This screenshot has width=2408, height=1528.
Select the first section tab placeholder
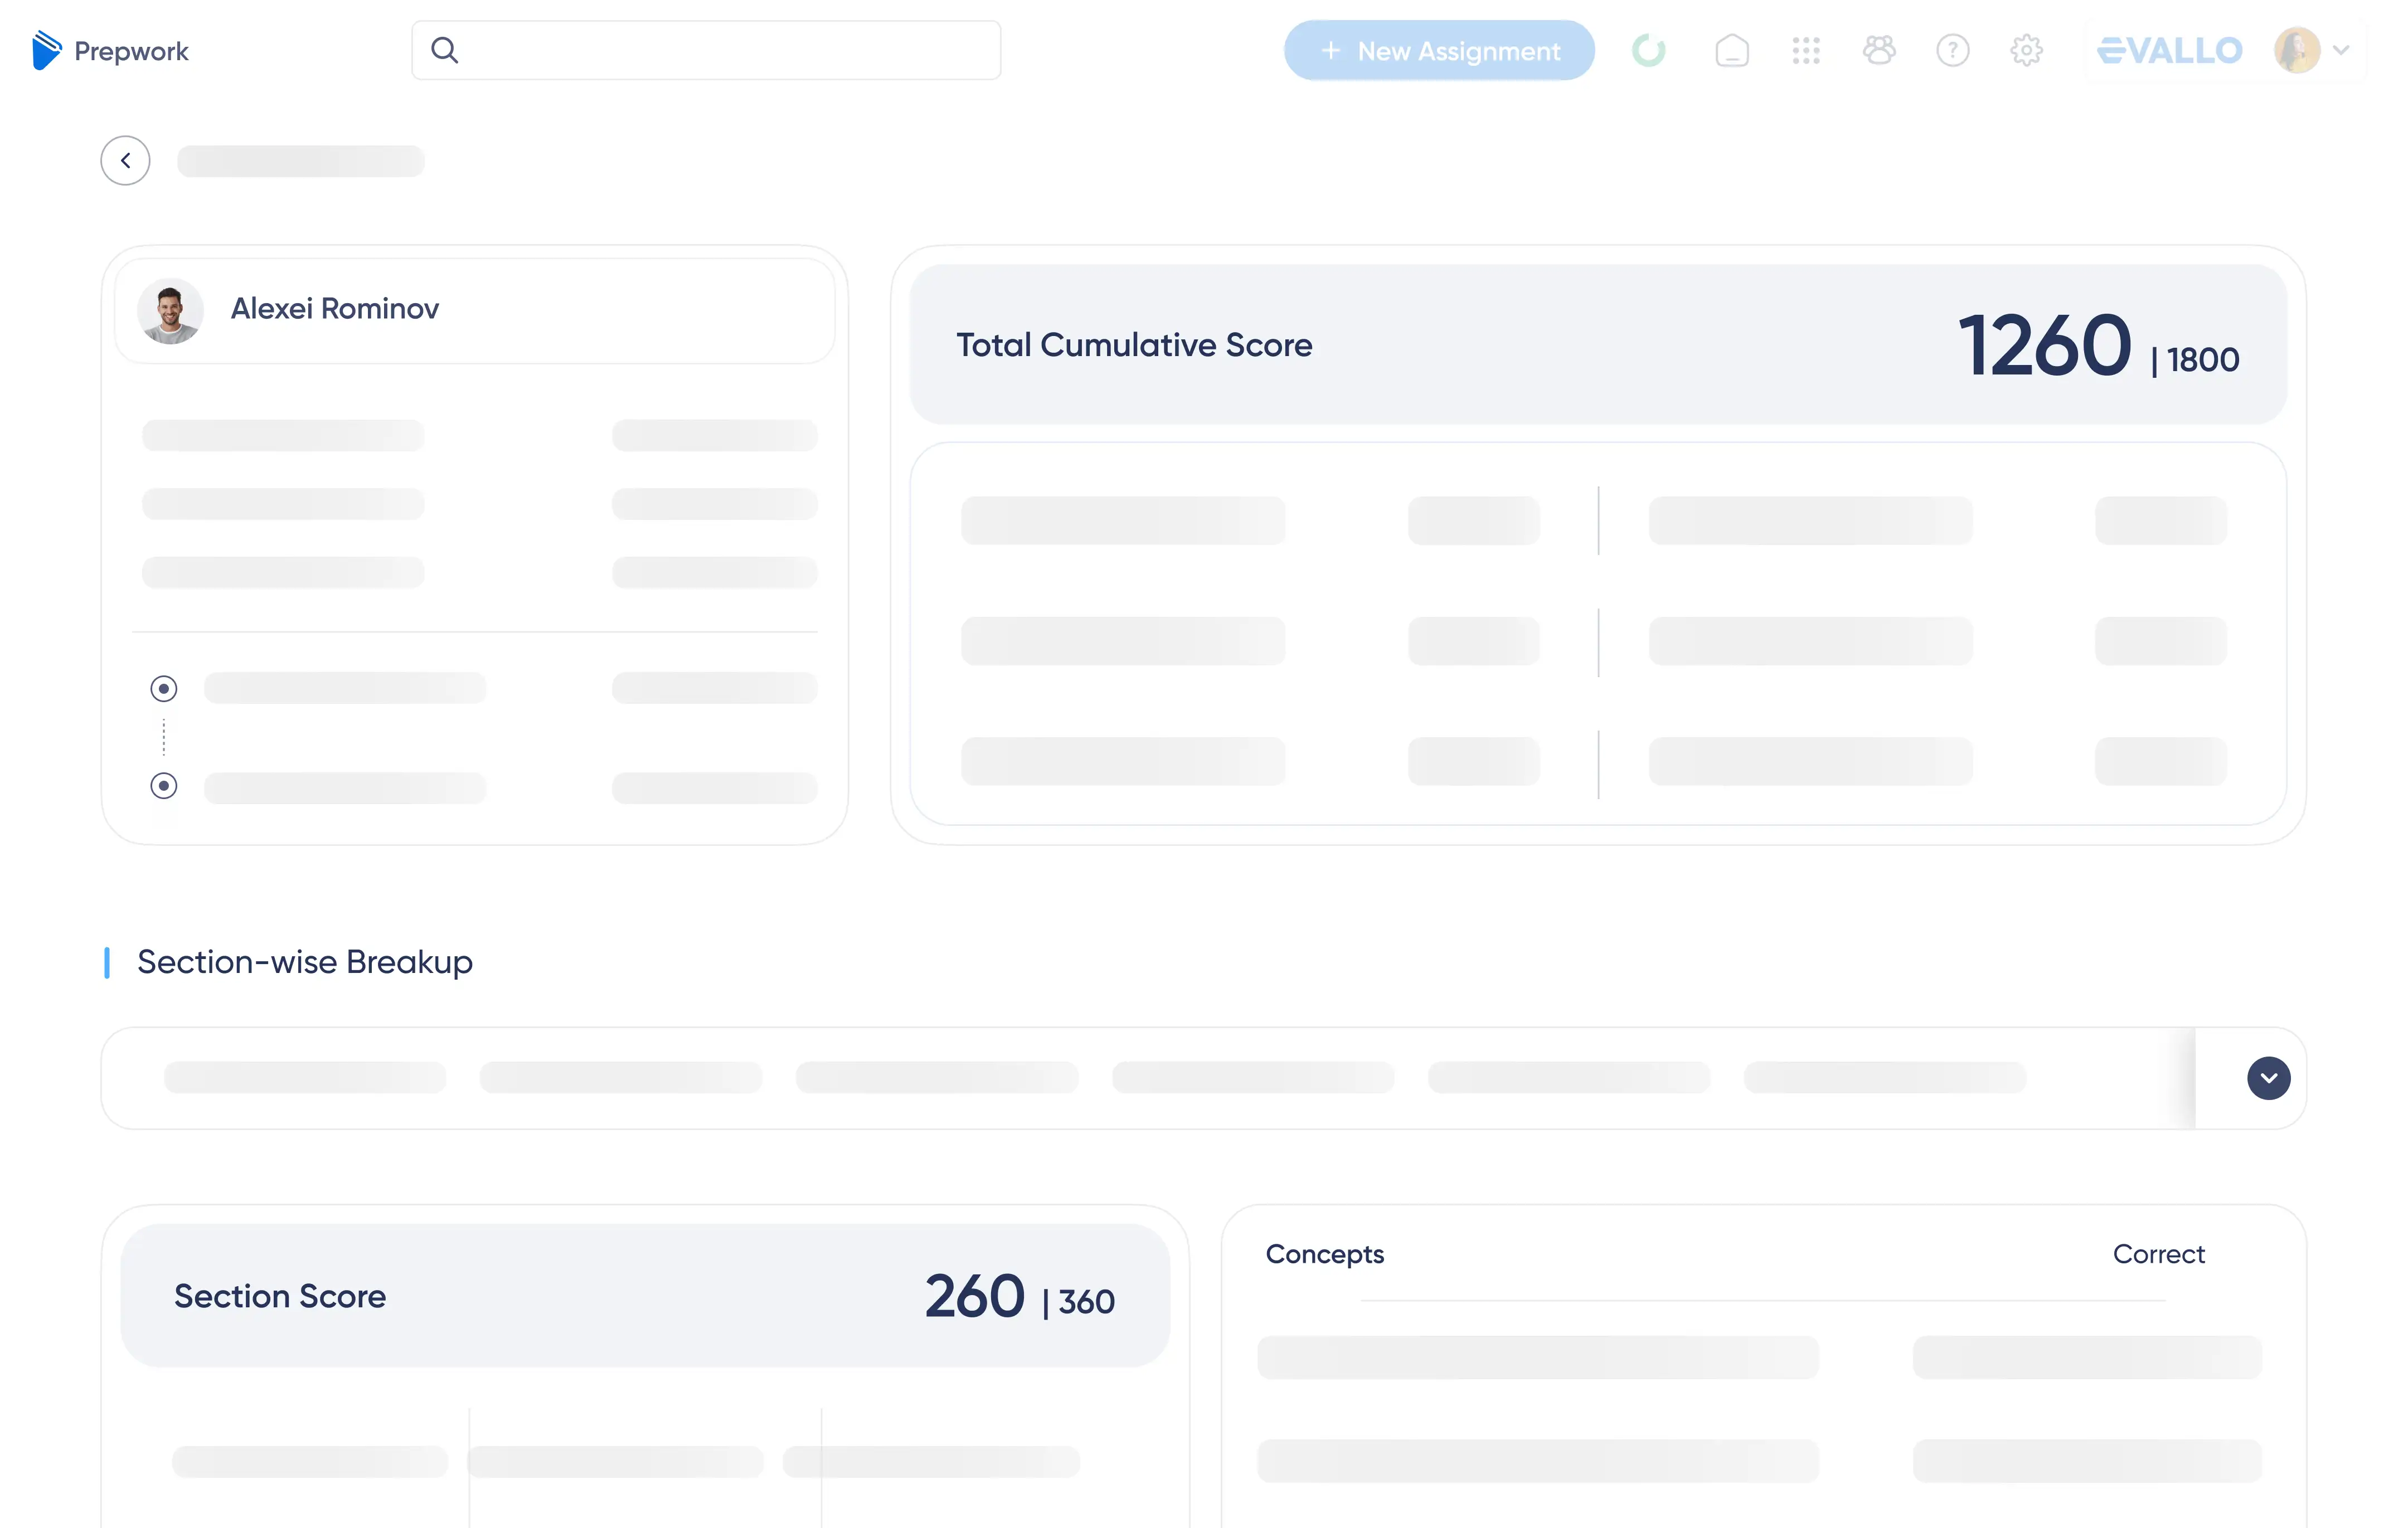pos(305,1078)
